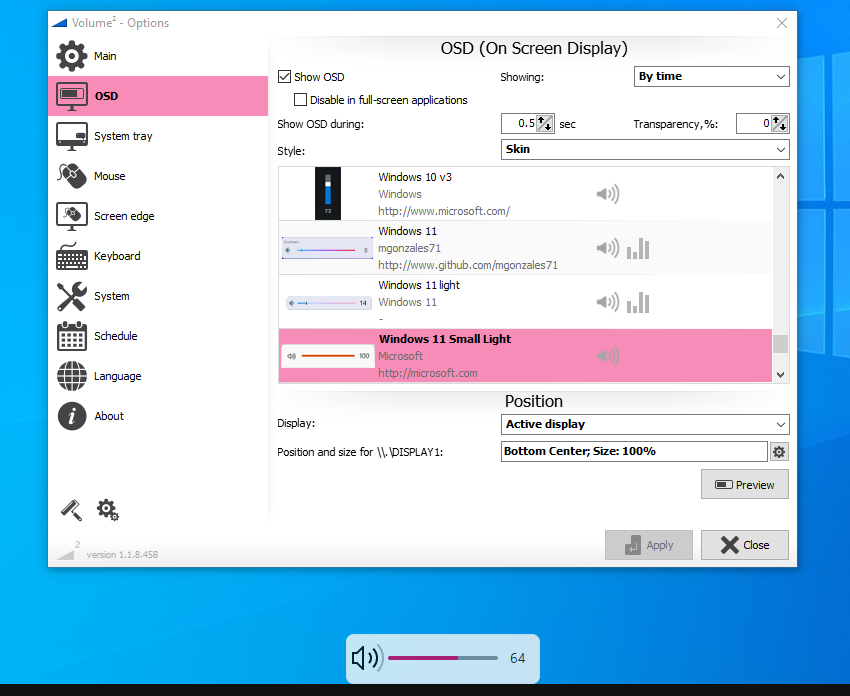Screen dimensions: 850x696
Task: Select Windows 11 skin thumbnail by mgonzales71
Action: pos(327,248)
